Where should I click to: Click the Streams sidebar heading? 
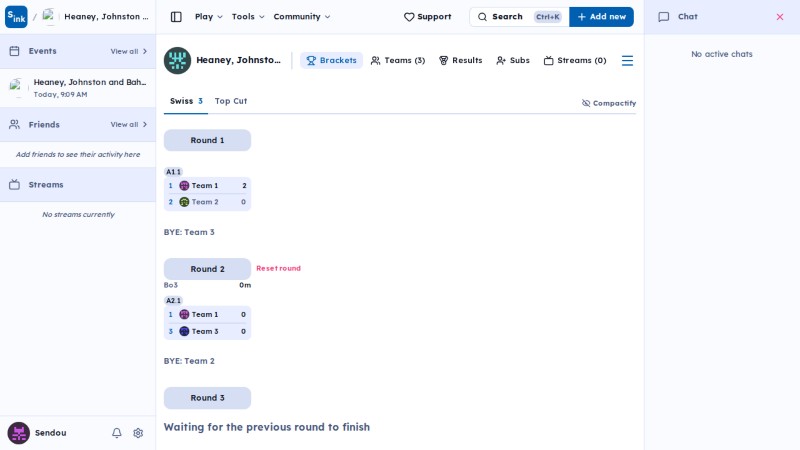(46, 185)
